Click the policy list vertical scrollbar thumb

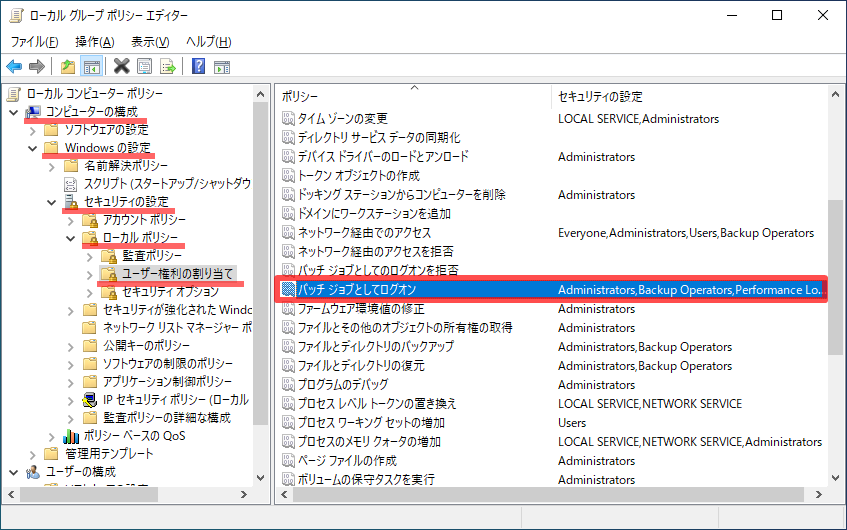(x=836, y=278)
